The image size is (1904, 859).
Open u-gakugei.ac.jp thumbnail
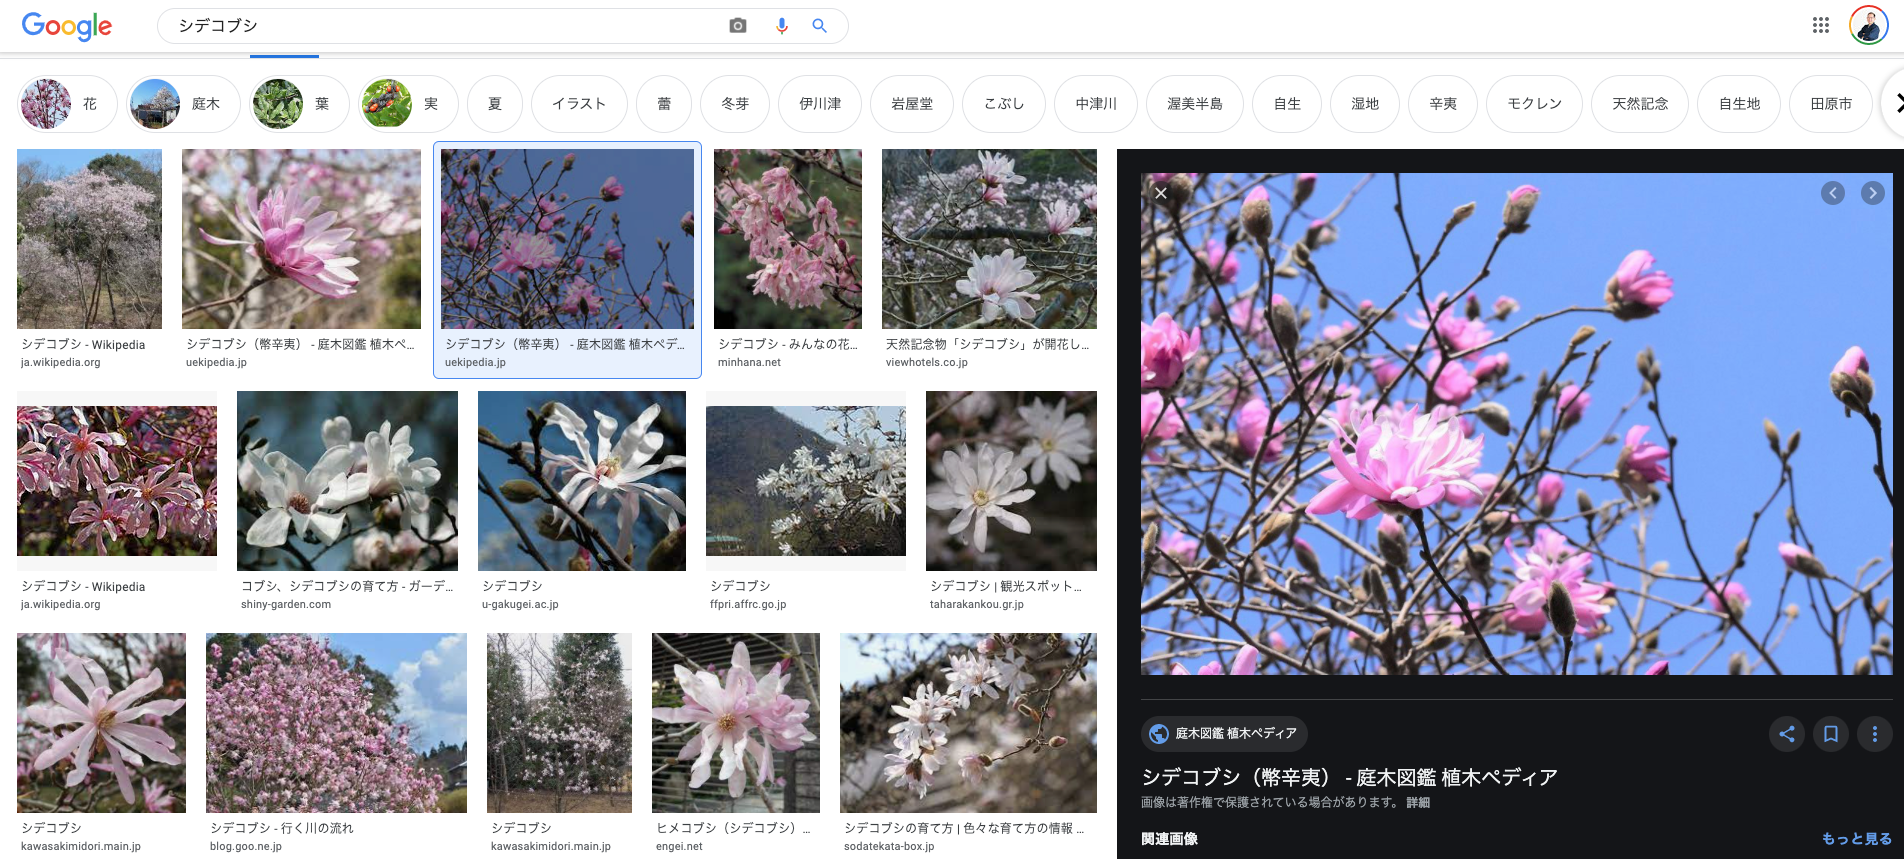click(x=582, y=481)
